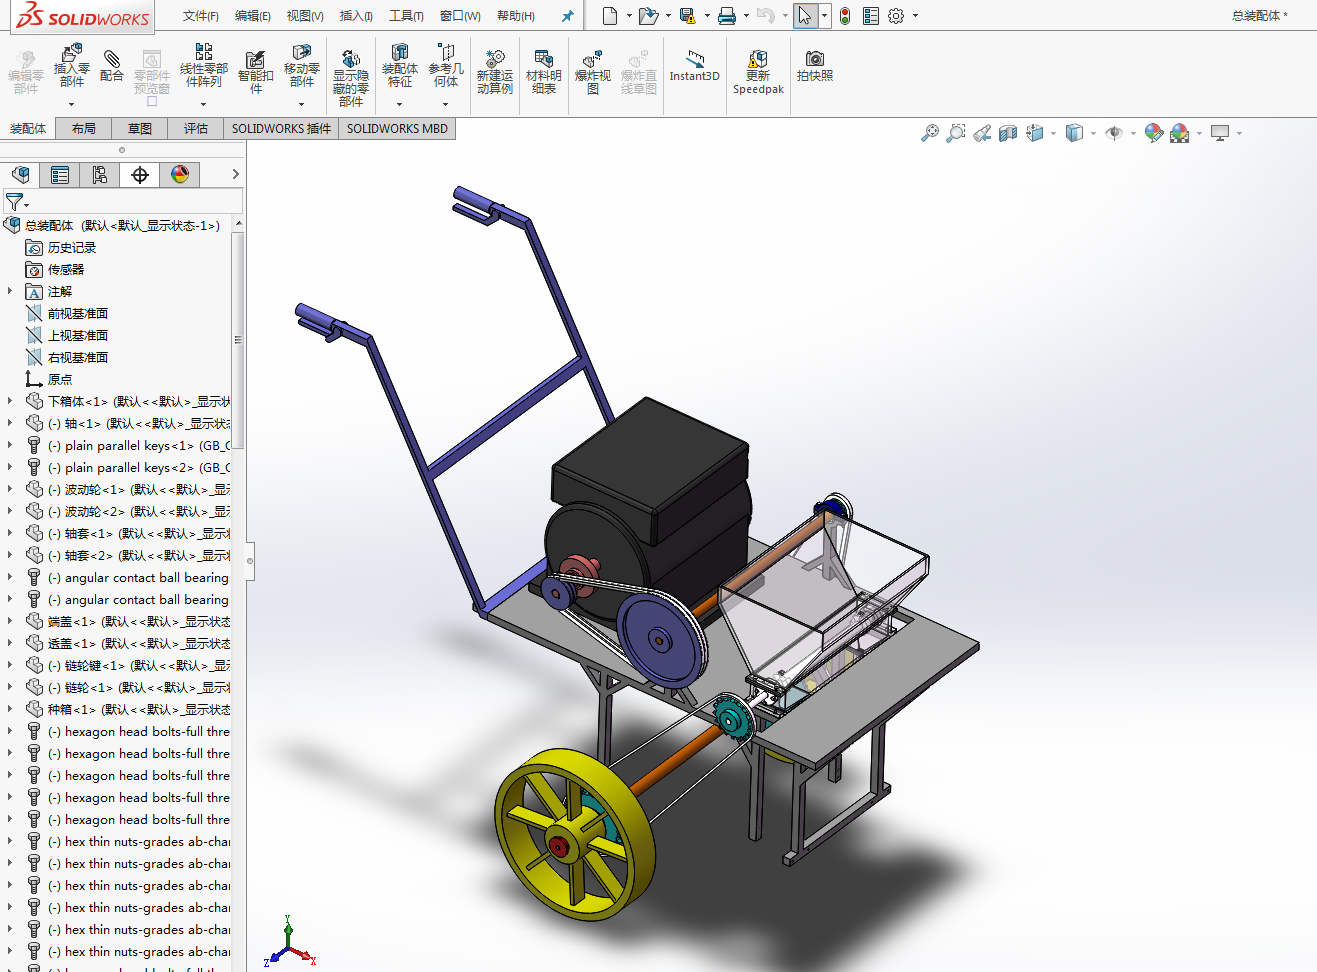Toggle Instant3D mode
The image size is (1317, 972).
click(694, 66)
